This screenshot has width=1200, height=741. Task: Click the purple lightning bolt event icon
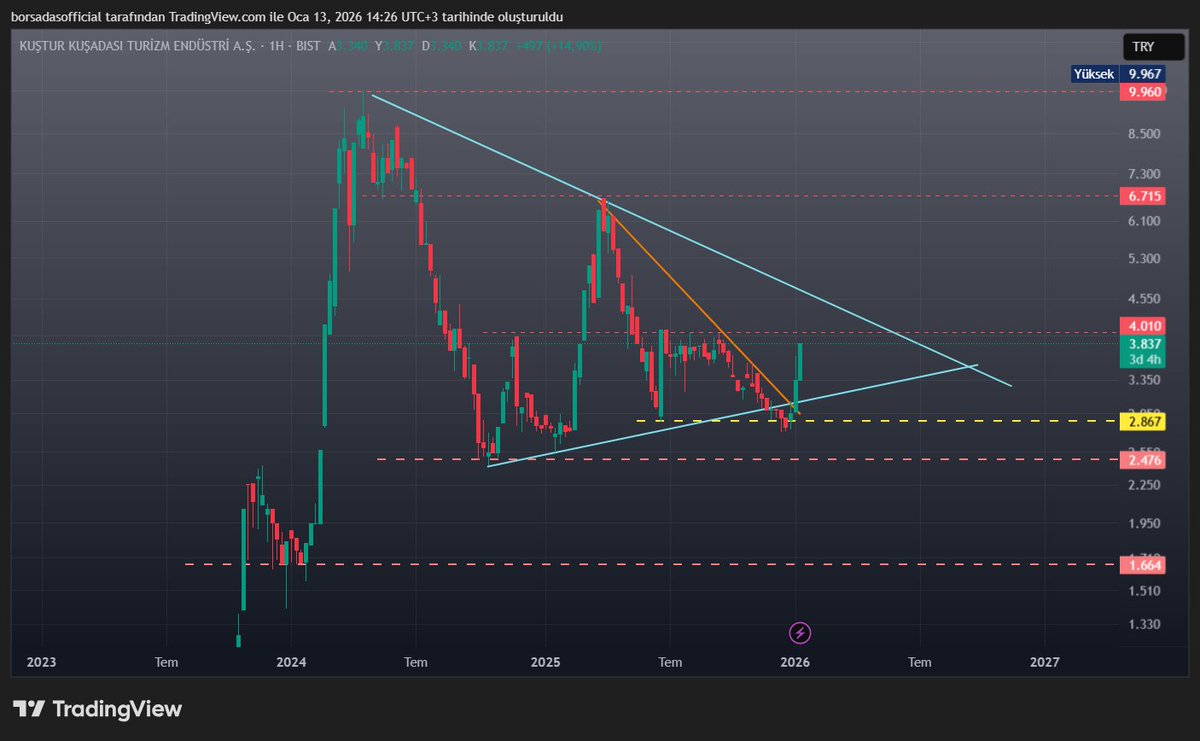[800, 632]
